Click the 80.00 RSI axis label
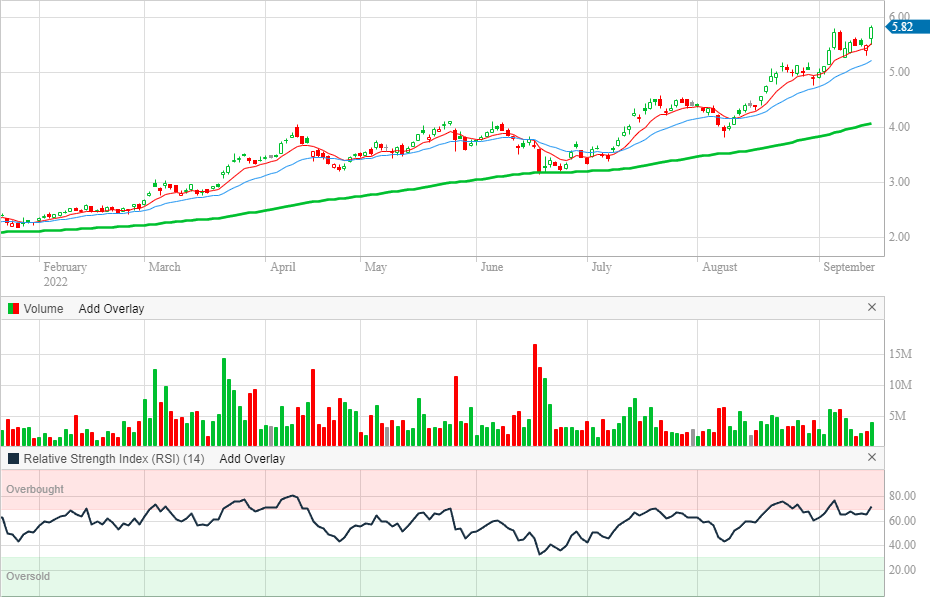 [x=903, y=496]
